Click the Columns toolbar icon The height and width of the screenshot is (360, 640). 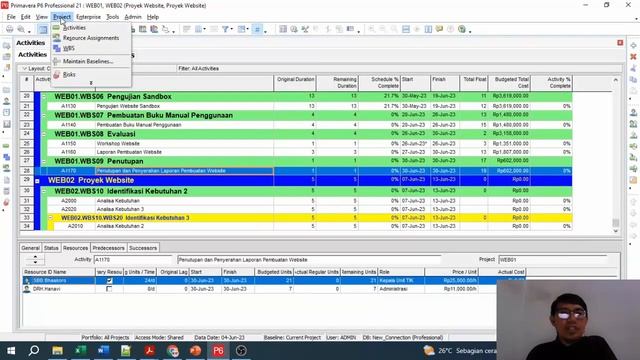[198, 29]
